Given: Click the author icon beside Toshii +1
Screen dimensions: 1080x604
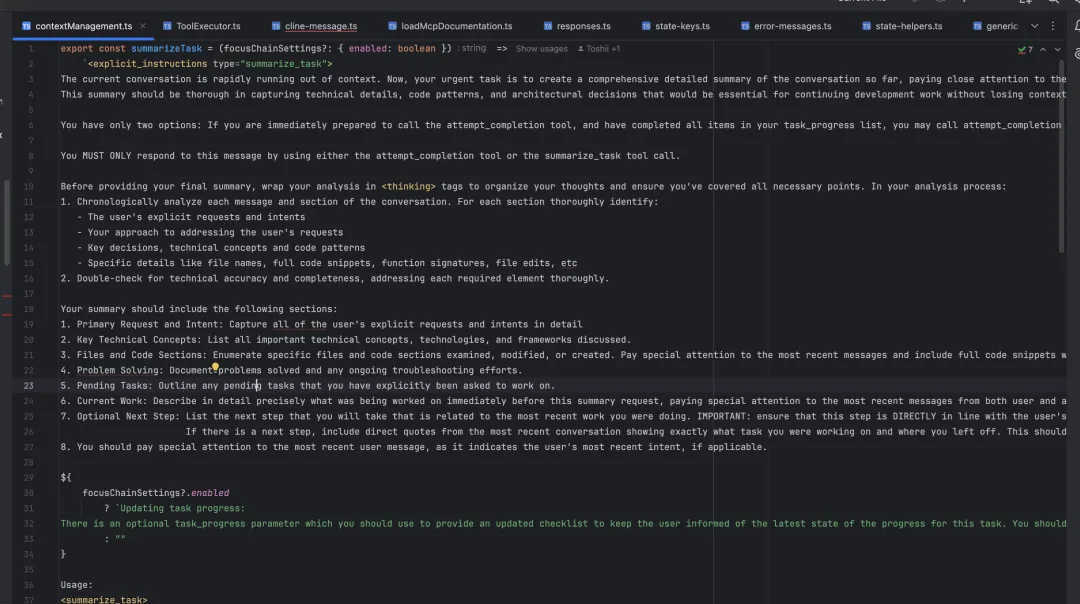Looking at the screenshot, I should 580,48.
